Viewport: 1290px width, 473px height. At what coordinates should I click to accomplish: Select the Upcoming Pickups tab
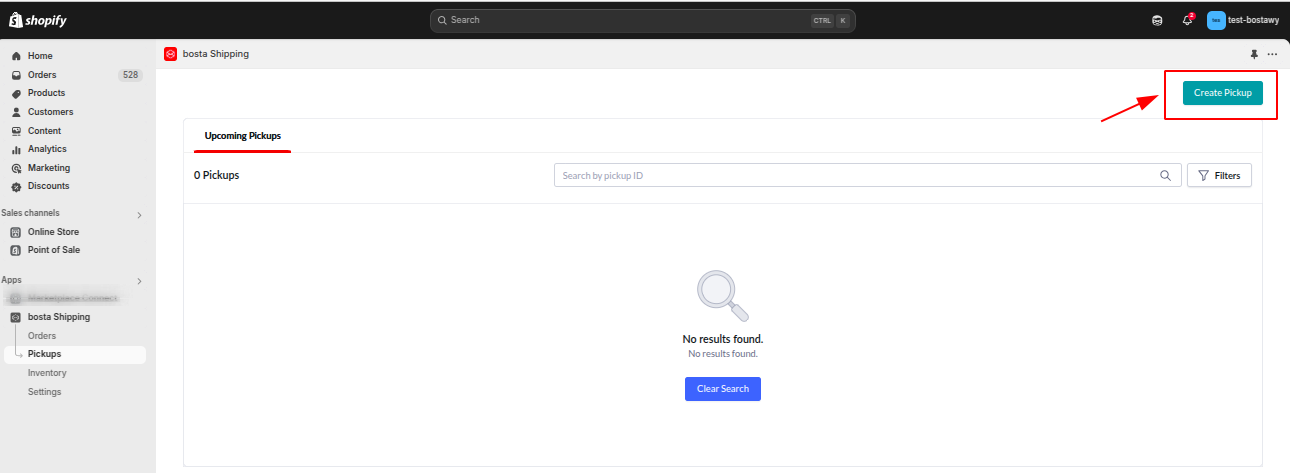point(243,135)
